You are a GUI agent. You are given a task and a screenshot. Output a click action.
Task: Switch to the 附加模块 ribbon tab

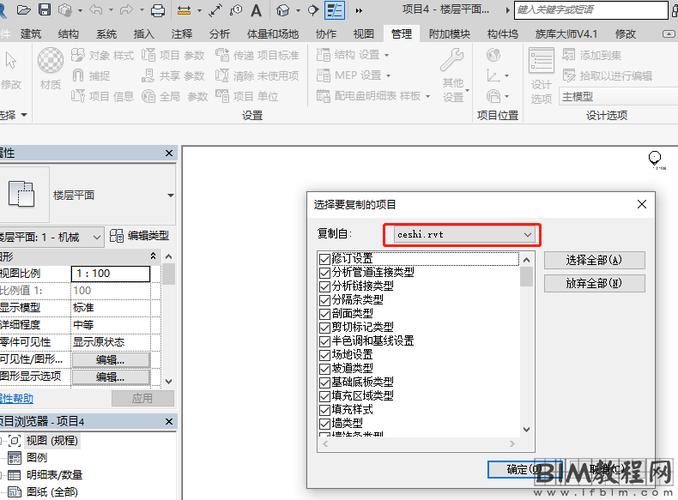tap(449, 34)
